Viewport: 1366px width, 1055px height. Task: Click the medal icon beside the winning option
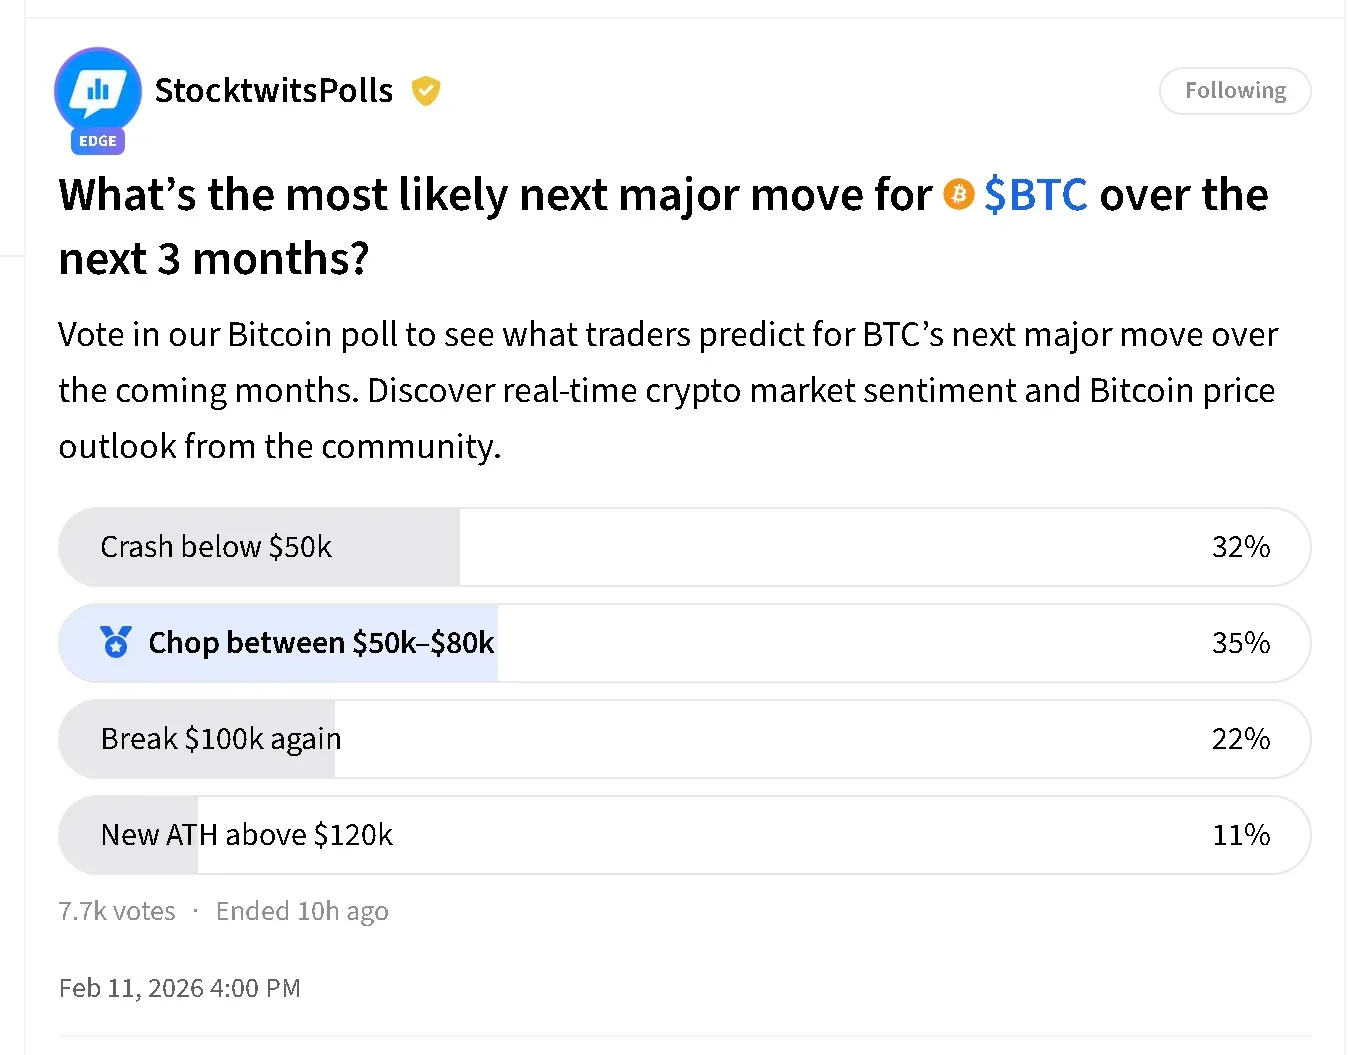click(x=117, y=643)
